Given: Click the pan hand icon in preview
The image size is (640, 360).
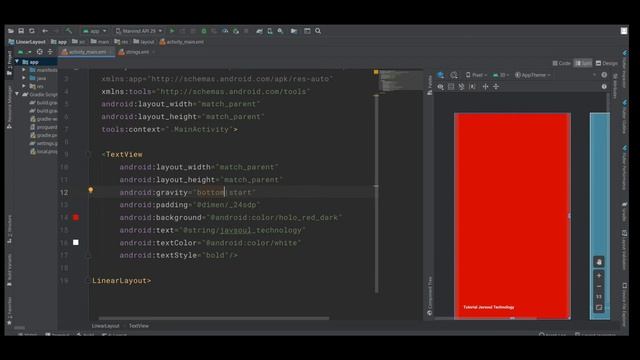Looking at the screenshot, I should point(599,262).
